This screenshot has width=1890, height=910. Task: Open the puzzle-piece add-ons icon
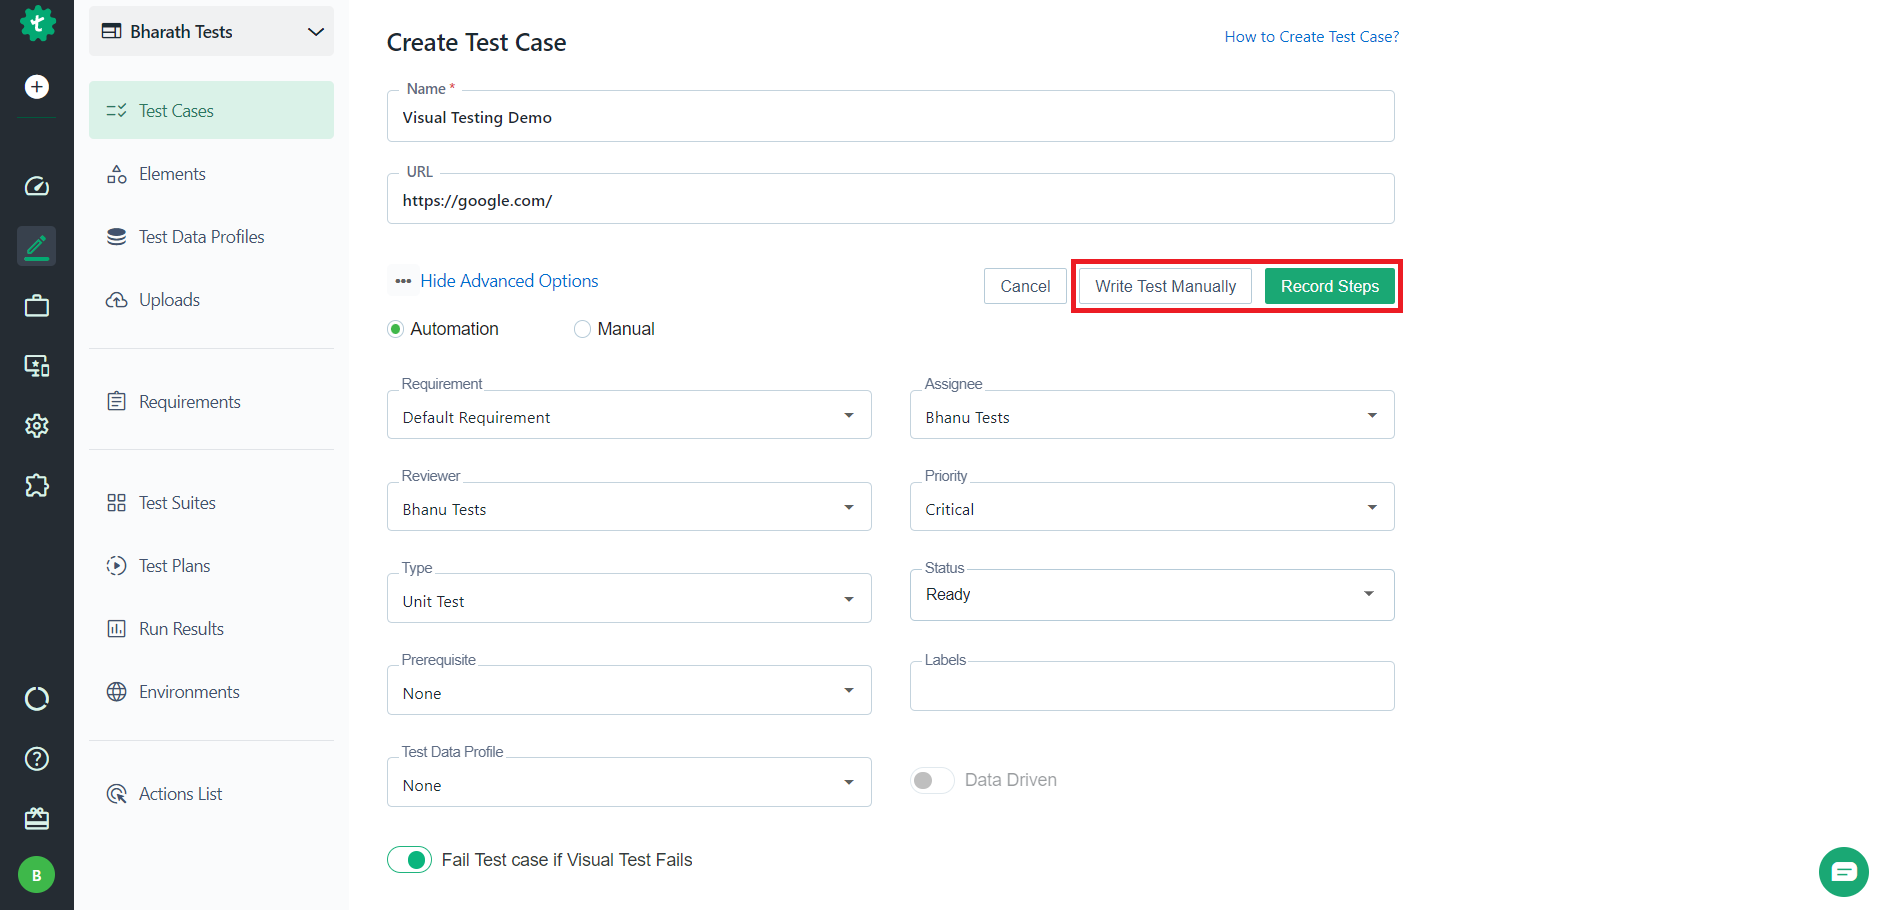[37, 486]
